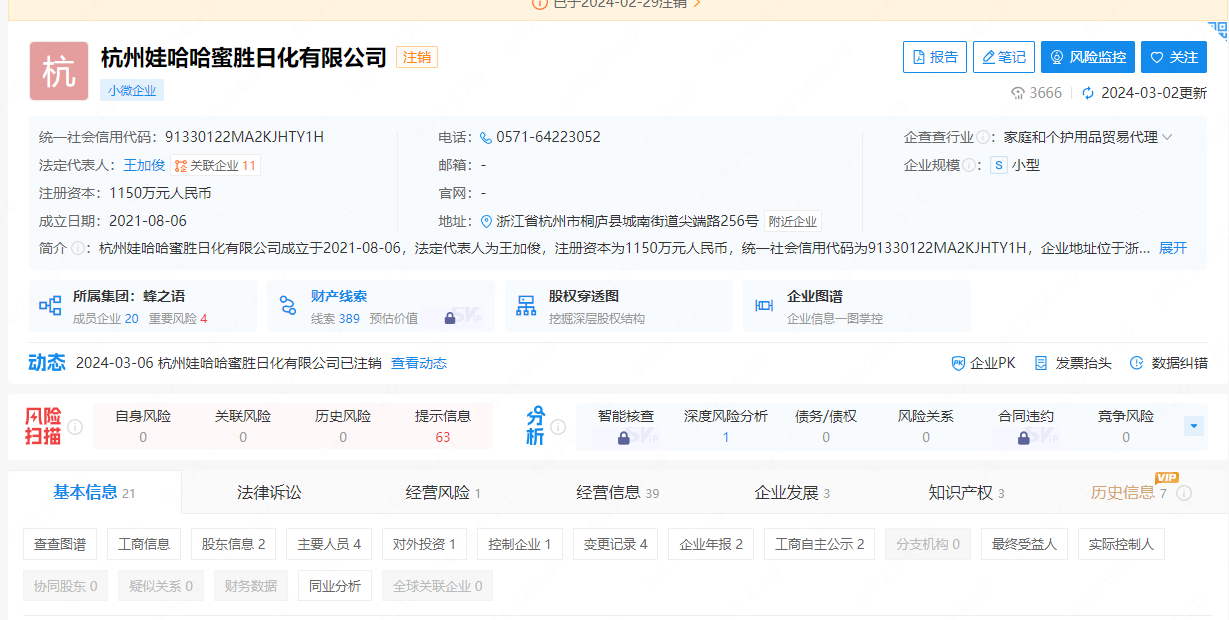Jump to 变更记录 4 section
Viewport: 1229px width, 620px height.
[616, 544]
